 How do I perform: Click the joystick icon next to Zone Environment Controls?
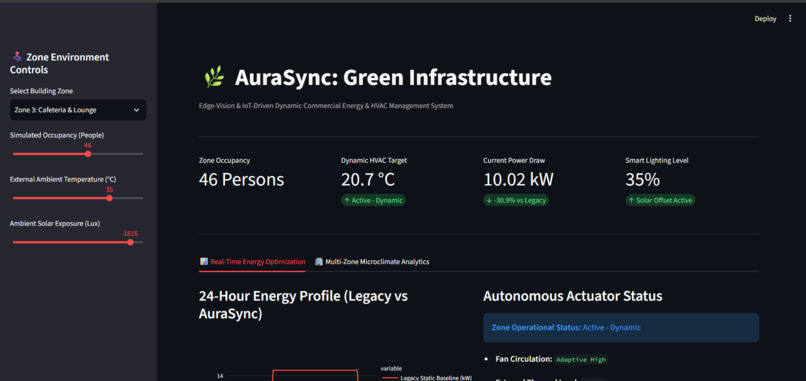pyautogui.click(x=17, y=57)
